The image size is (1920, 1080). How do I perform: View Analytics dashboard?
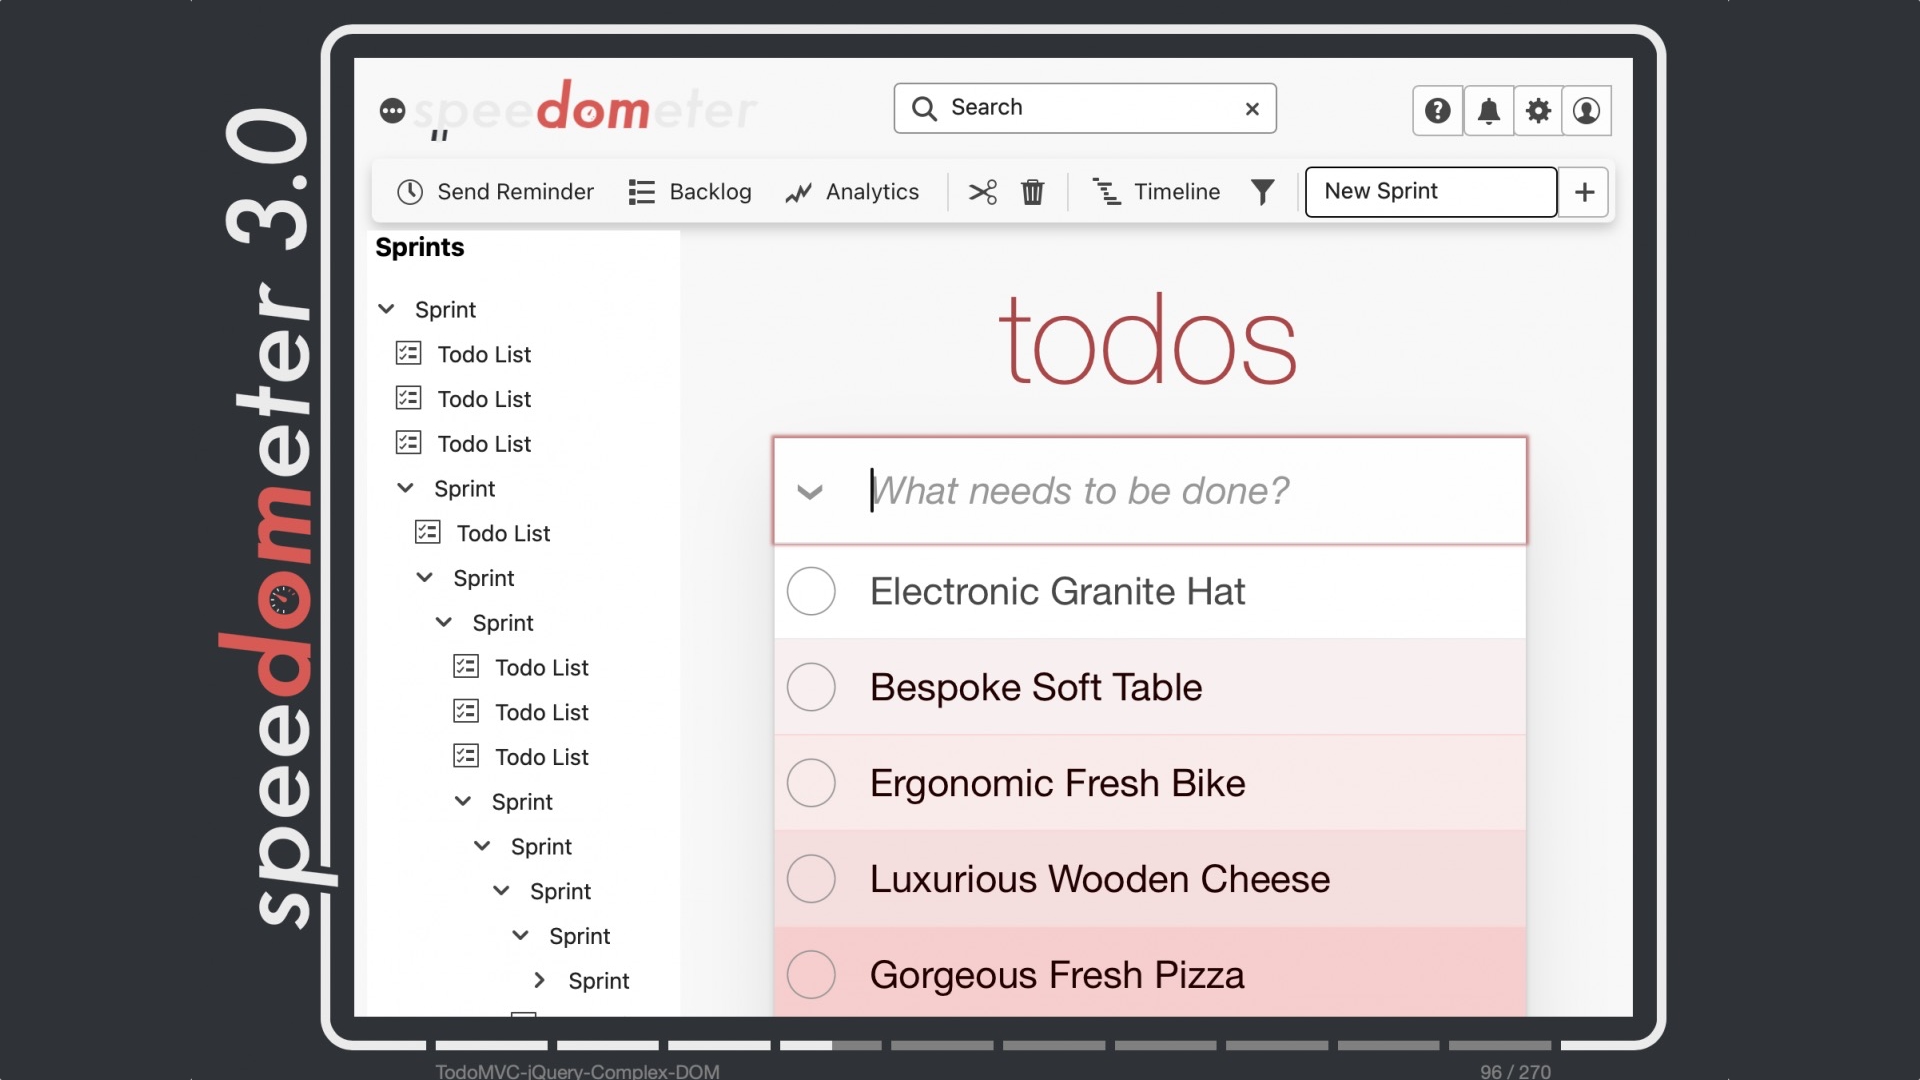pos(855,191)
